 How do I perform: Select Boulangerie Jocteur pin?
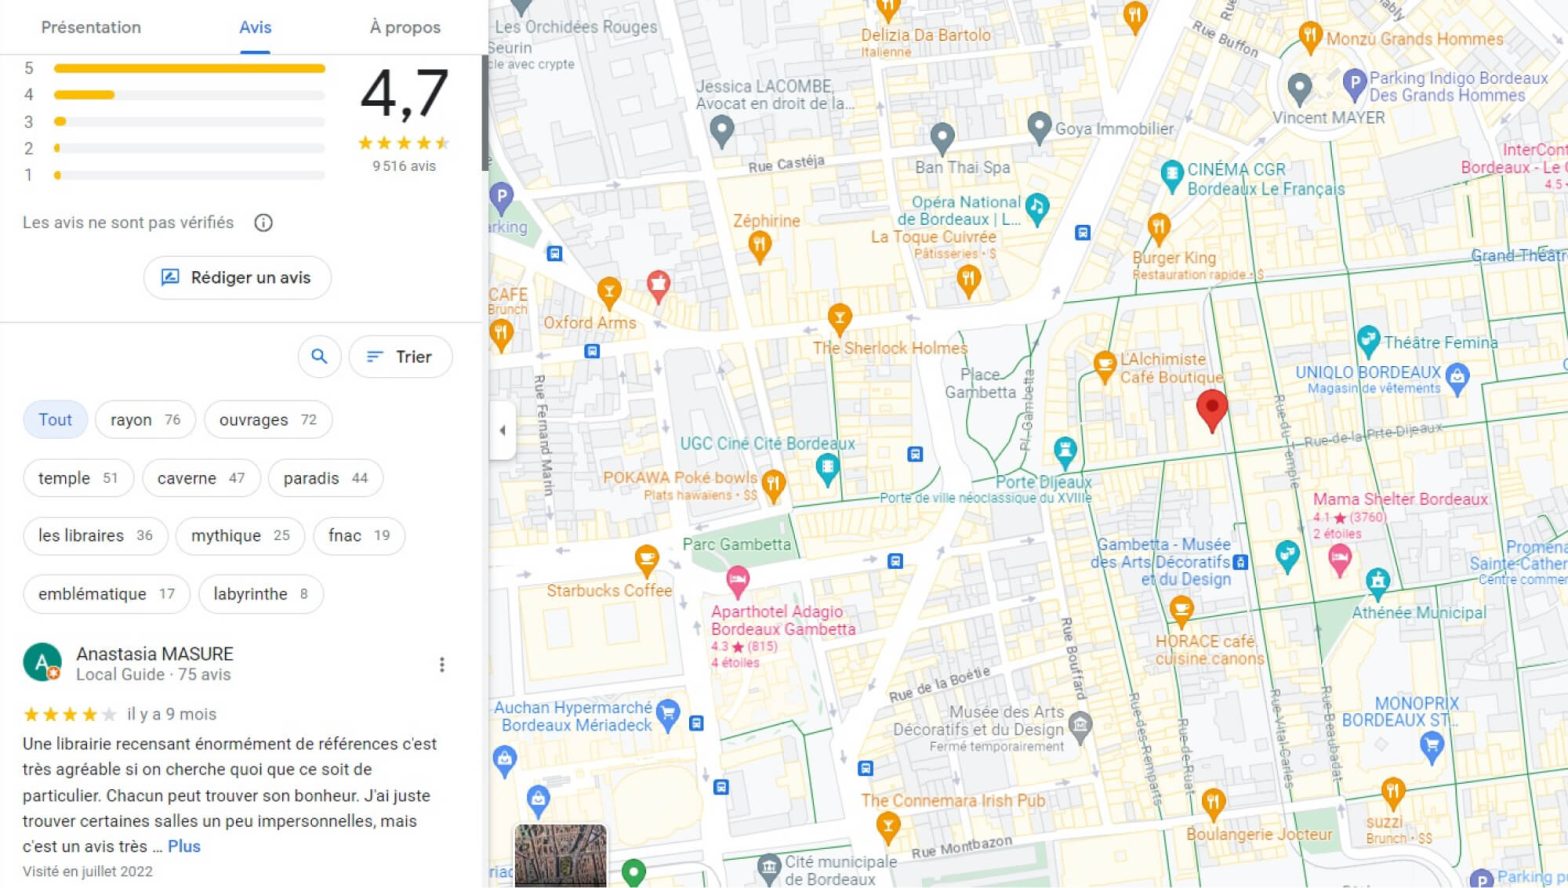click(1212, 802)
